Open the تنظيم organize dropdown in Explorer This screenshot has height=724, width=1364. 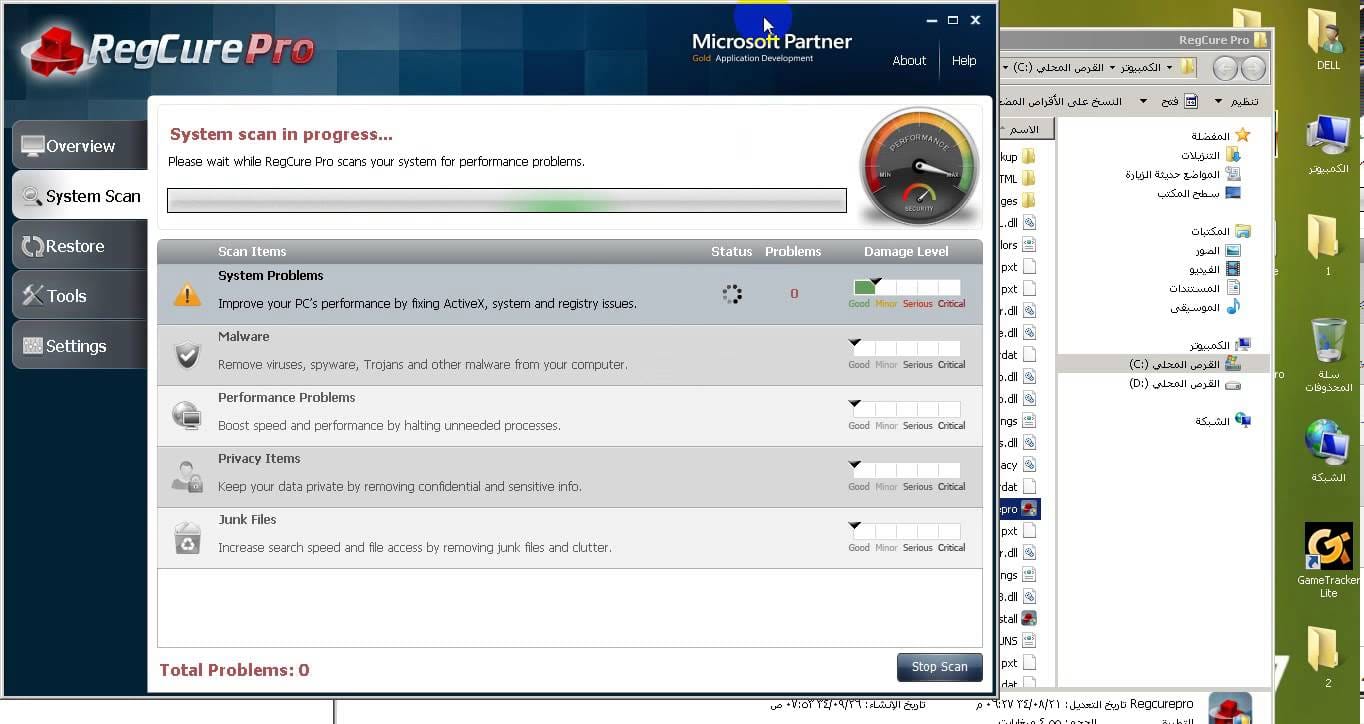[1236, 101]
